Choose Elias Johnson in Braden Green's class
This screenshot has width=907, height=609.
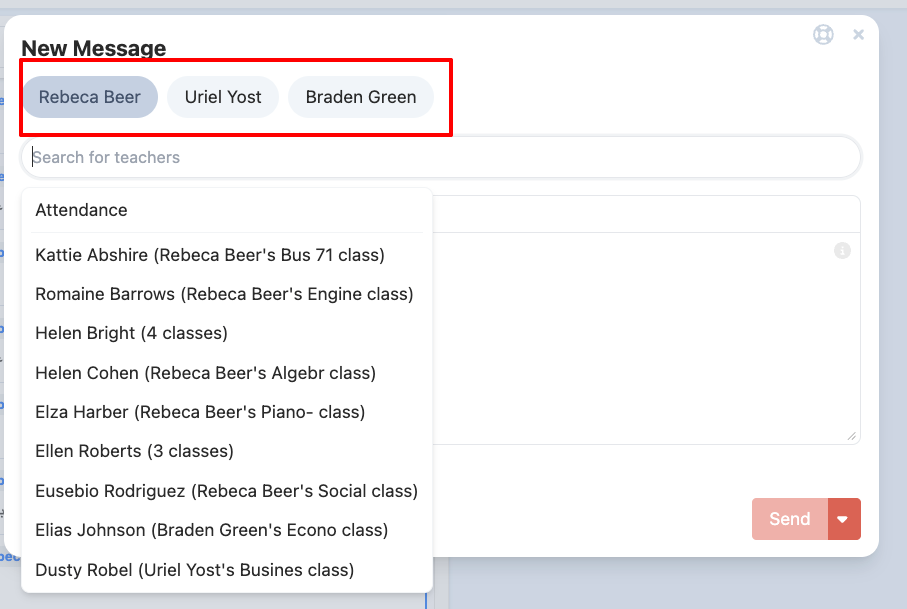(211, 530)
